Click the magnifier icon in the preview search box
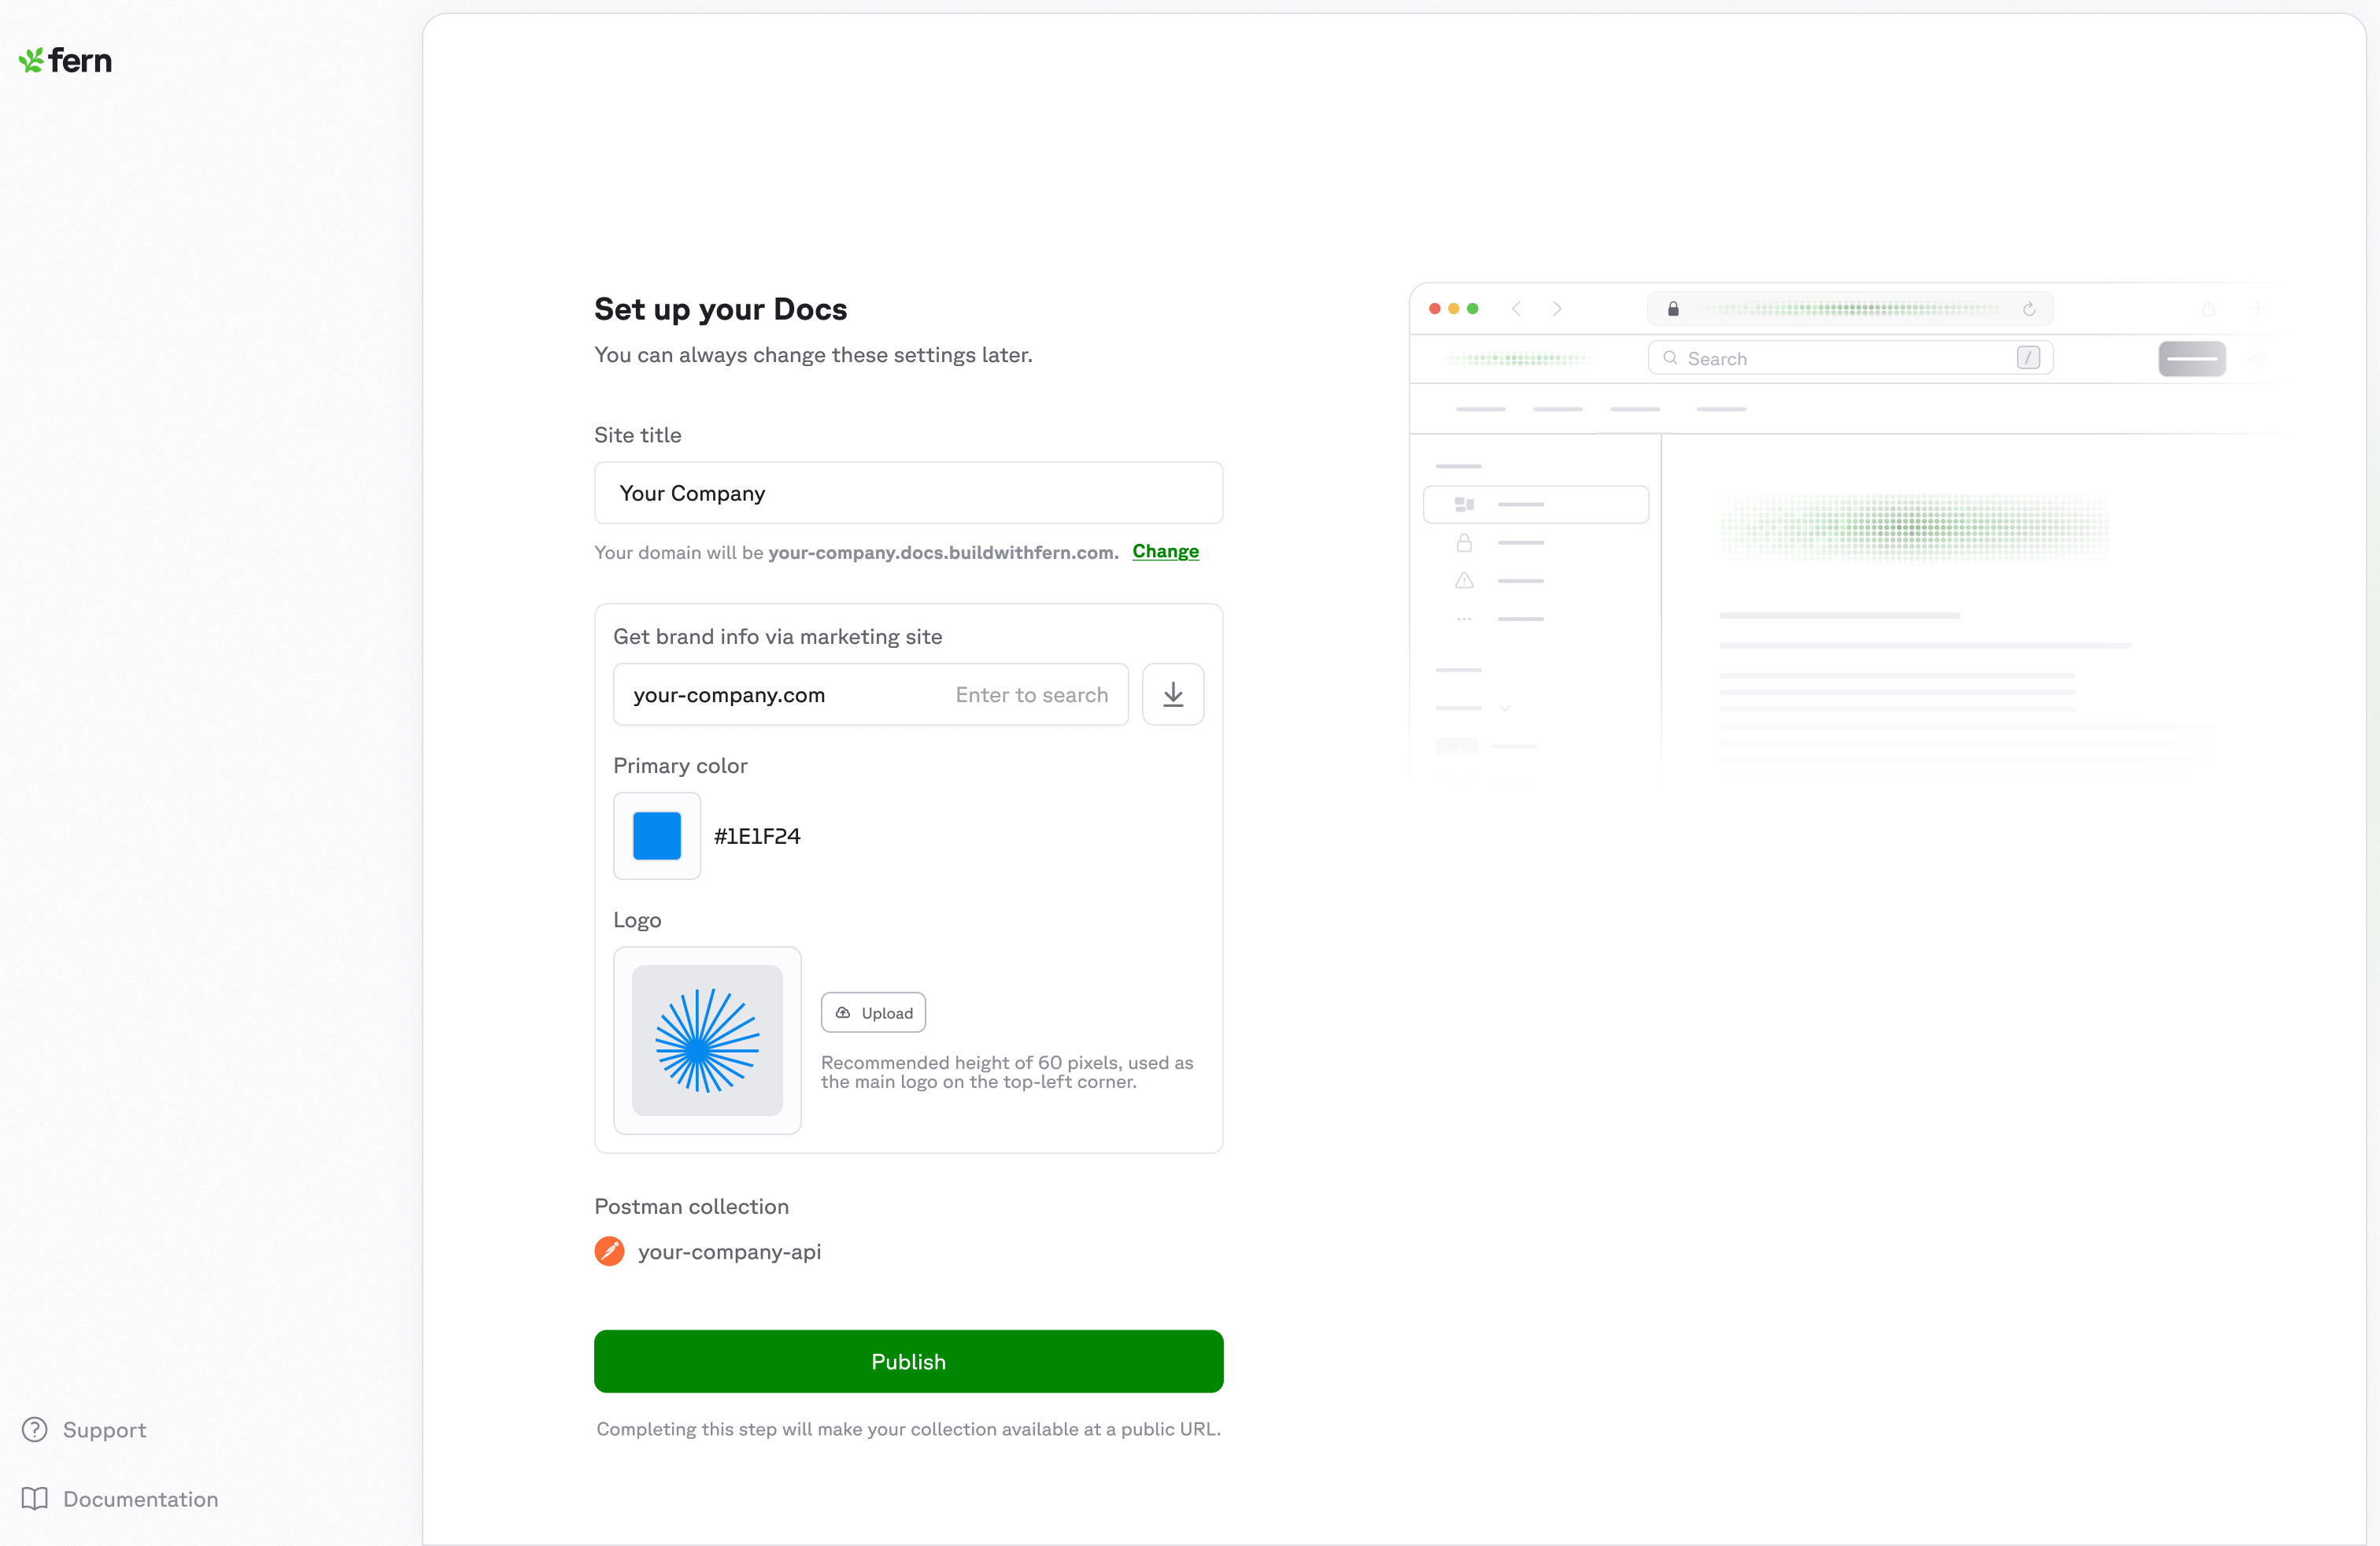Viewport: 2380px width, 1546px height. pos(1669,358)
